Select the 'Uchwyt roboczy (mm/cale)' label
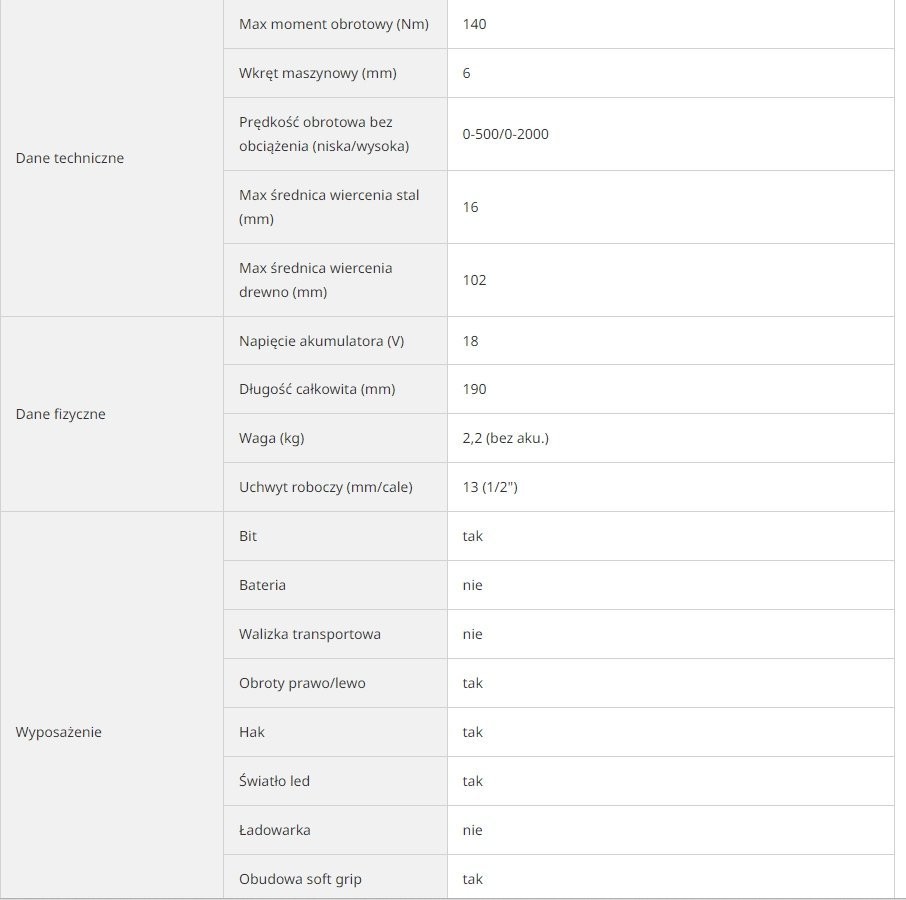 326,487
